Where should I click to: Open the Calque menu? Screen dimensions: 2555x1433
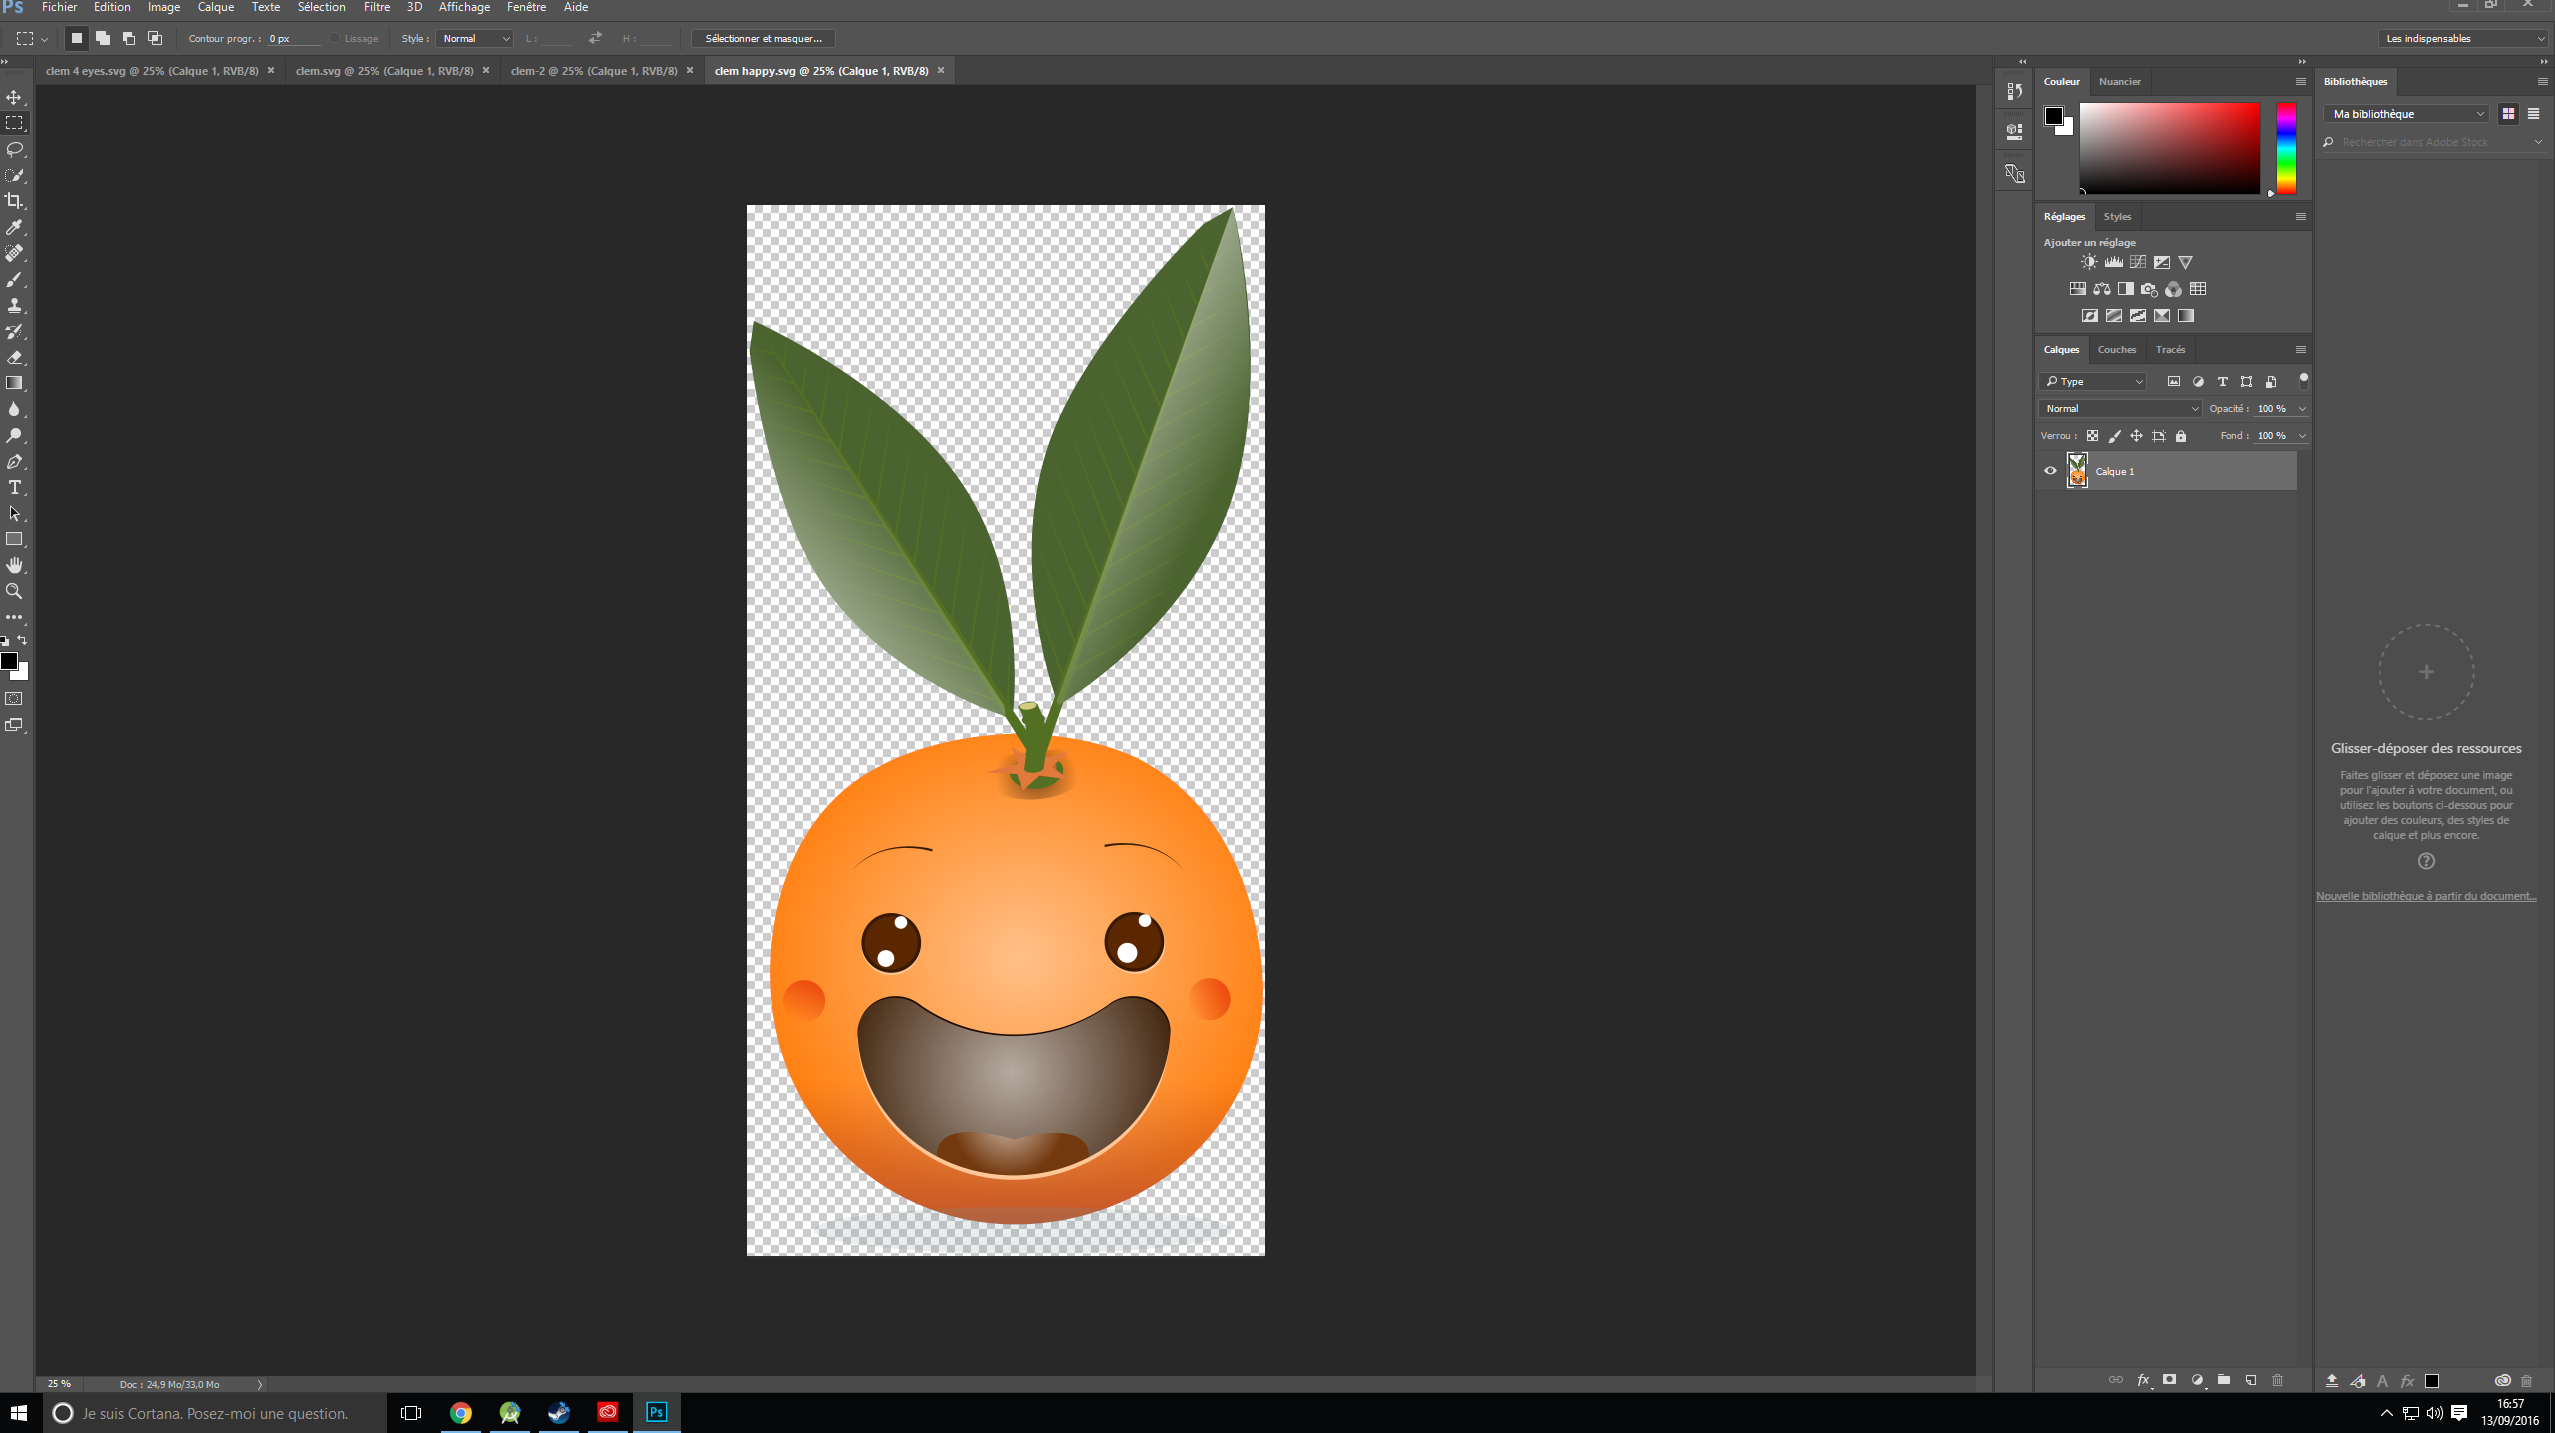215,7
